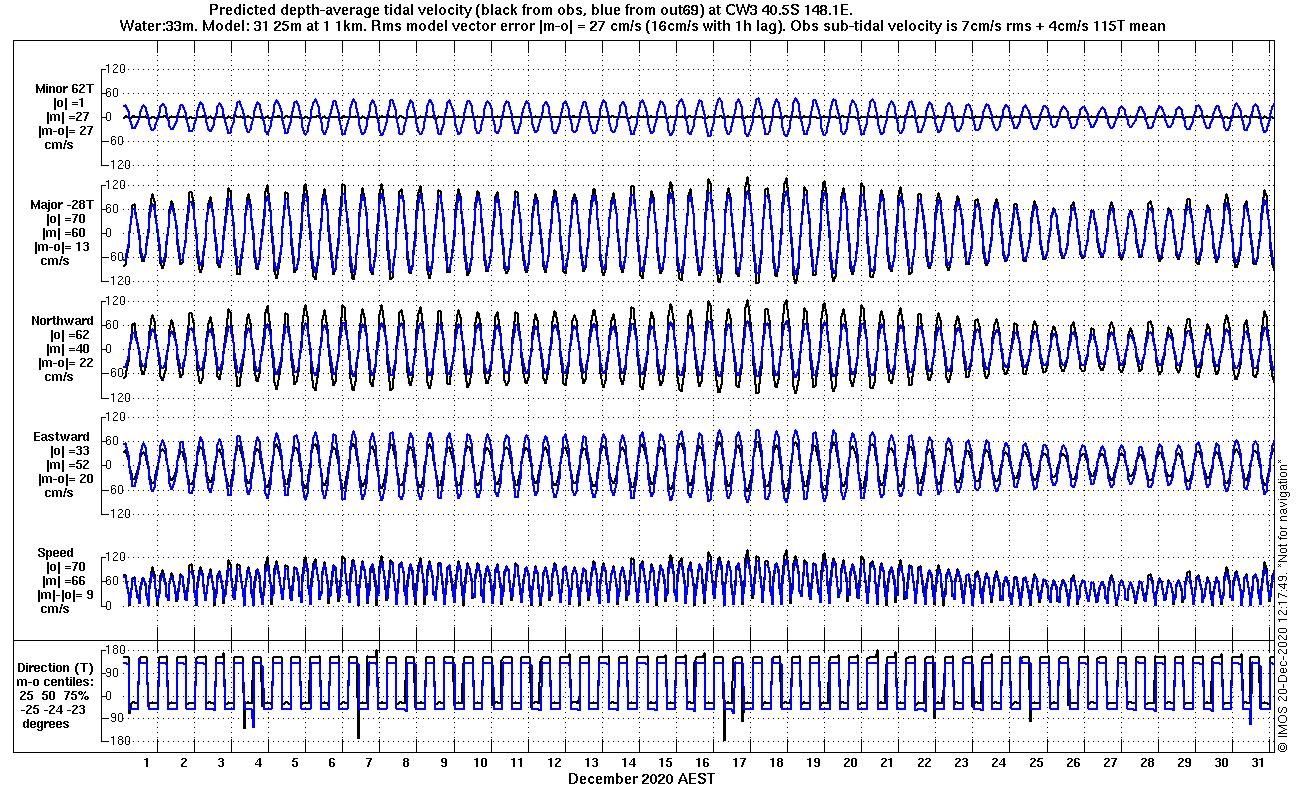Click the '|m|-|o|= 9' value under Speed
1300x800 pixels.
pos(63,595)
